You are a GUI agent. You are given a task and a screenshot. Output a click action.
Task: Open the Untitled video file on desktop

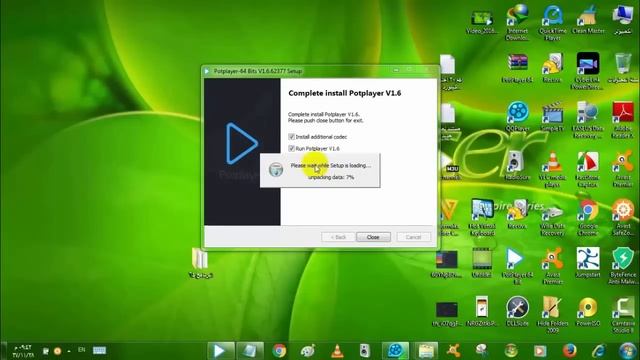tap(482, 263)
